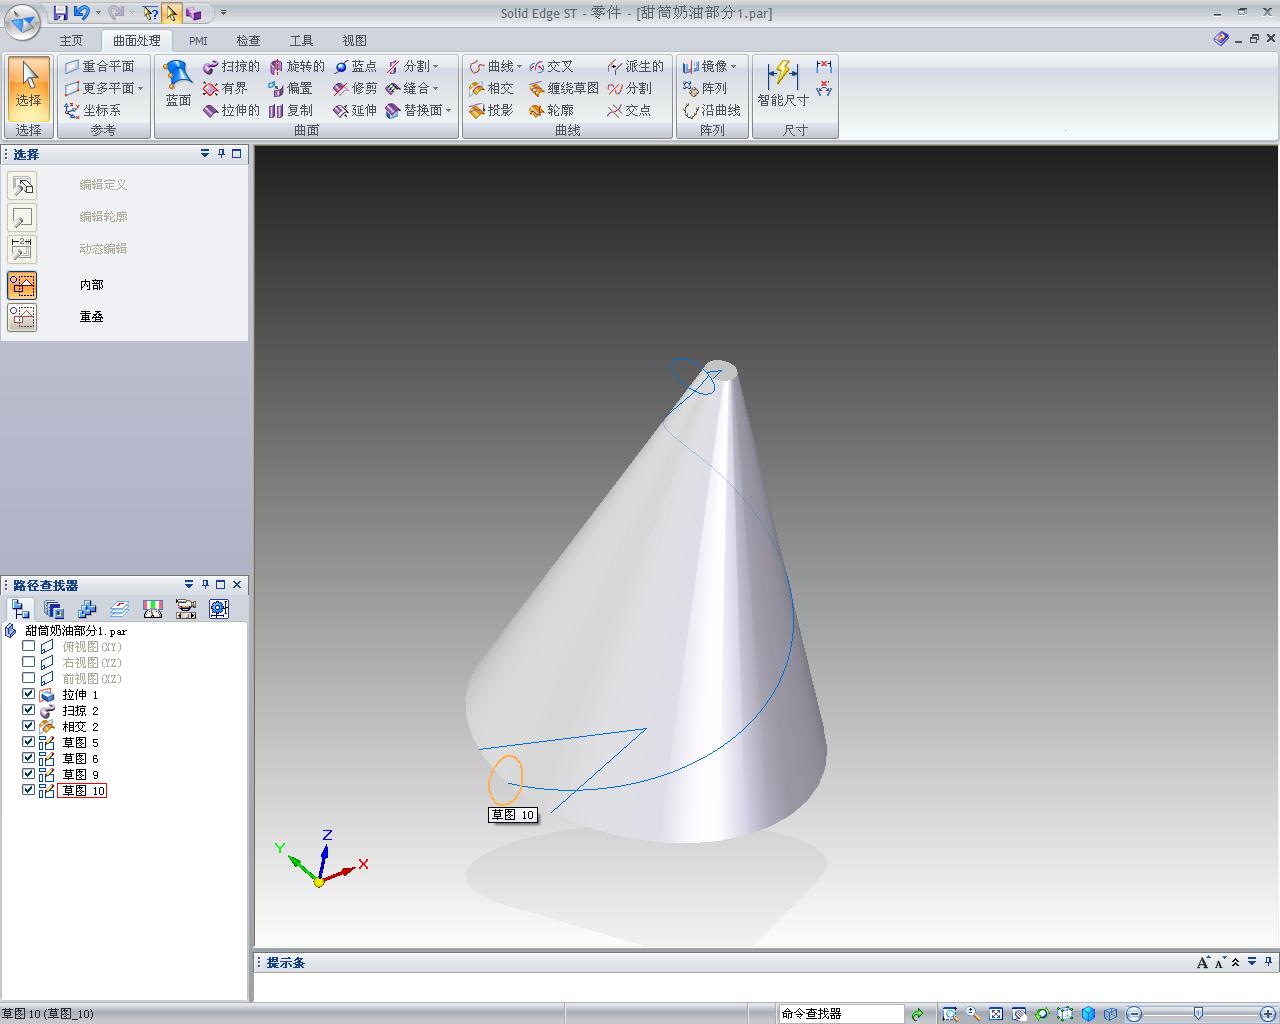Uncheck the 扫掠 2 feature checkbox
Screen dimensions: 1280x1024
click(x=28, y=710)
